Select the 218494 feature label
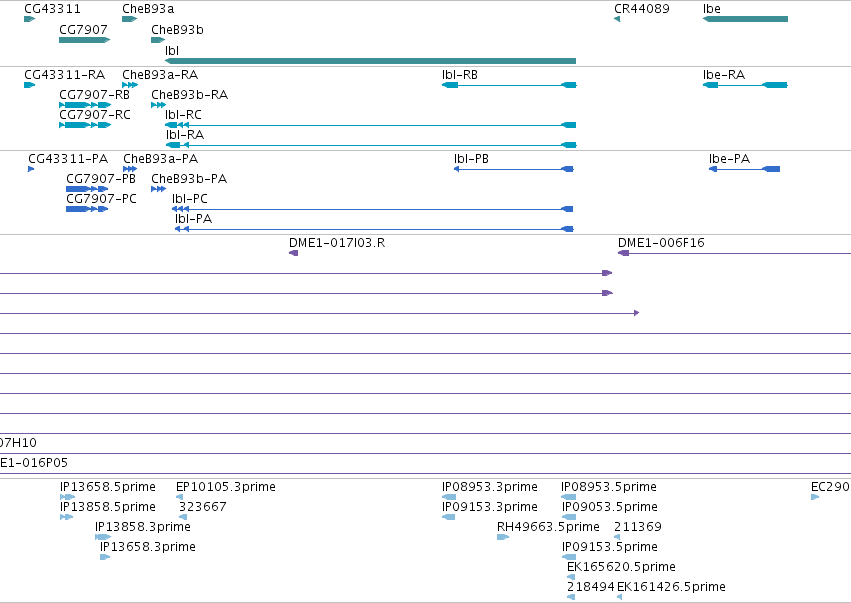This screenshot has height=603, width=851. (x=590, y=587)
